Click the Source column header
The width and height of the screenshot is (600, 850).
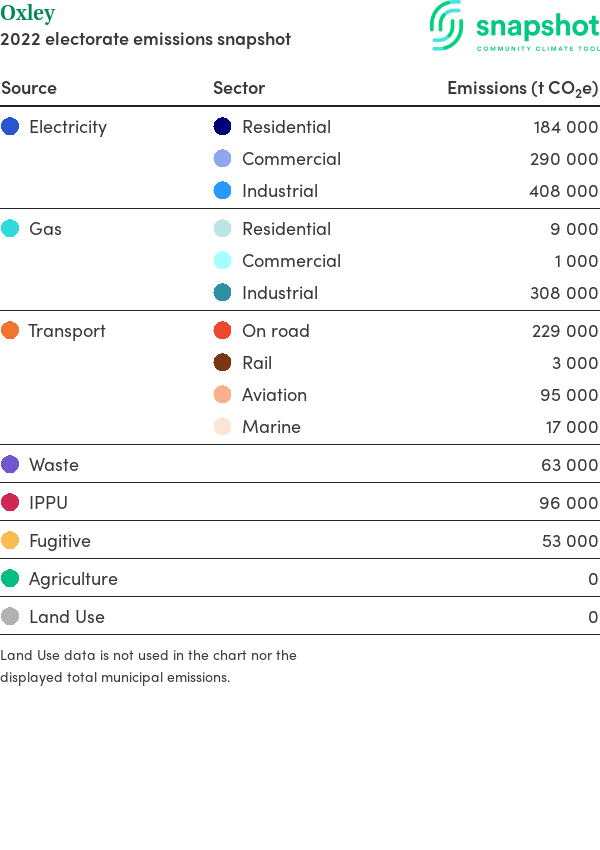pos(29,88)
